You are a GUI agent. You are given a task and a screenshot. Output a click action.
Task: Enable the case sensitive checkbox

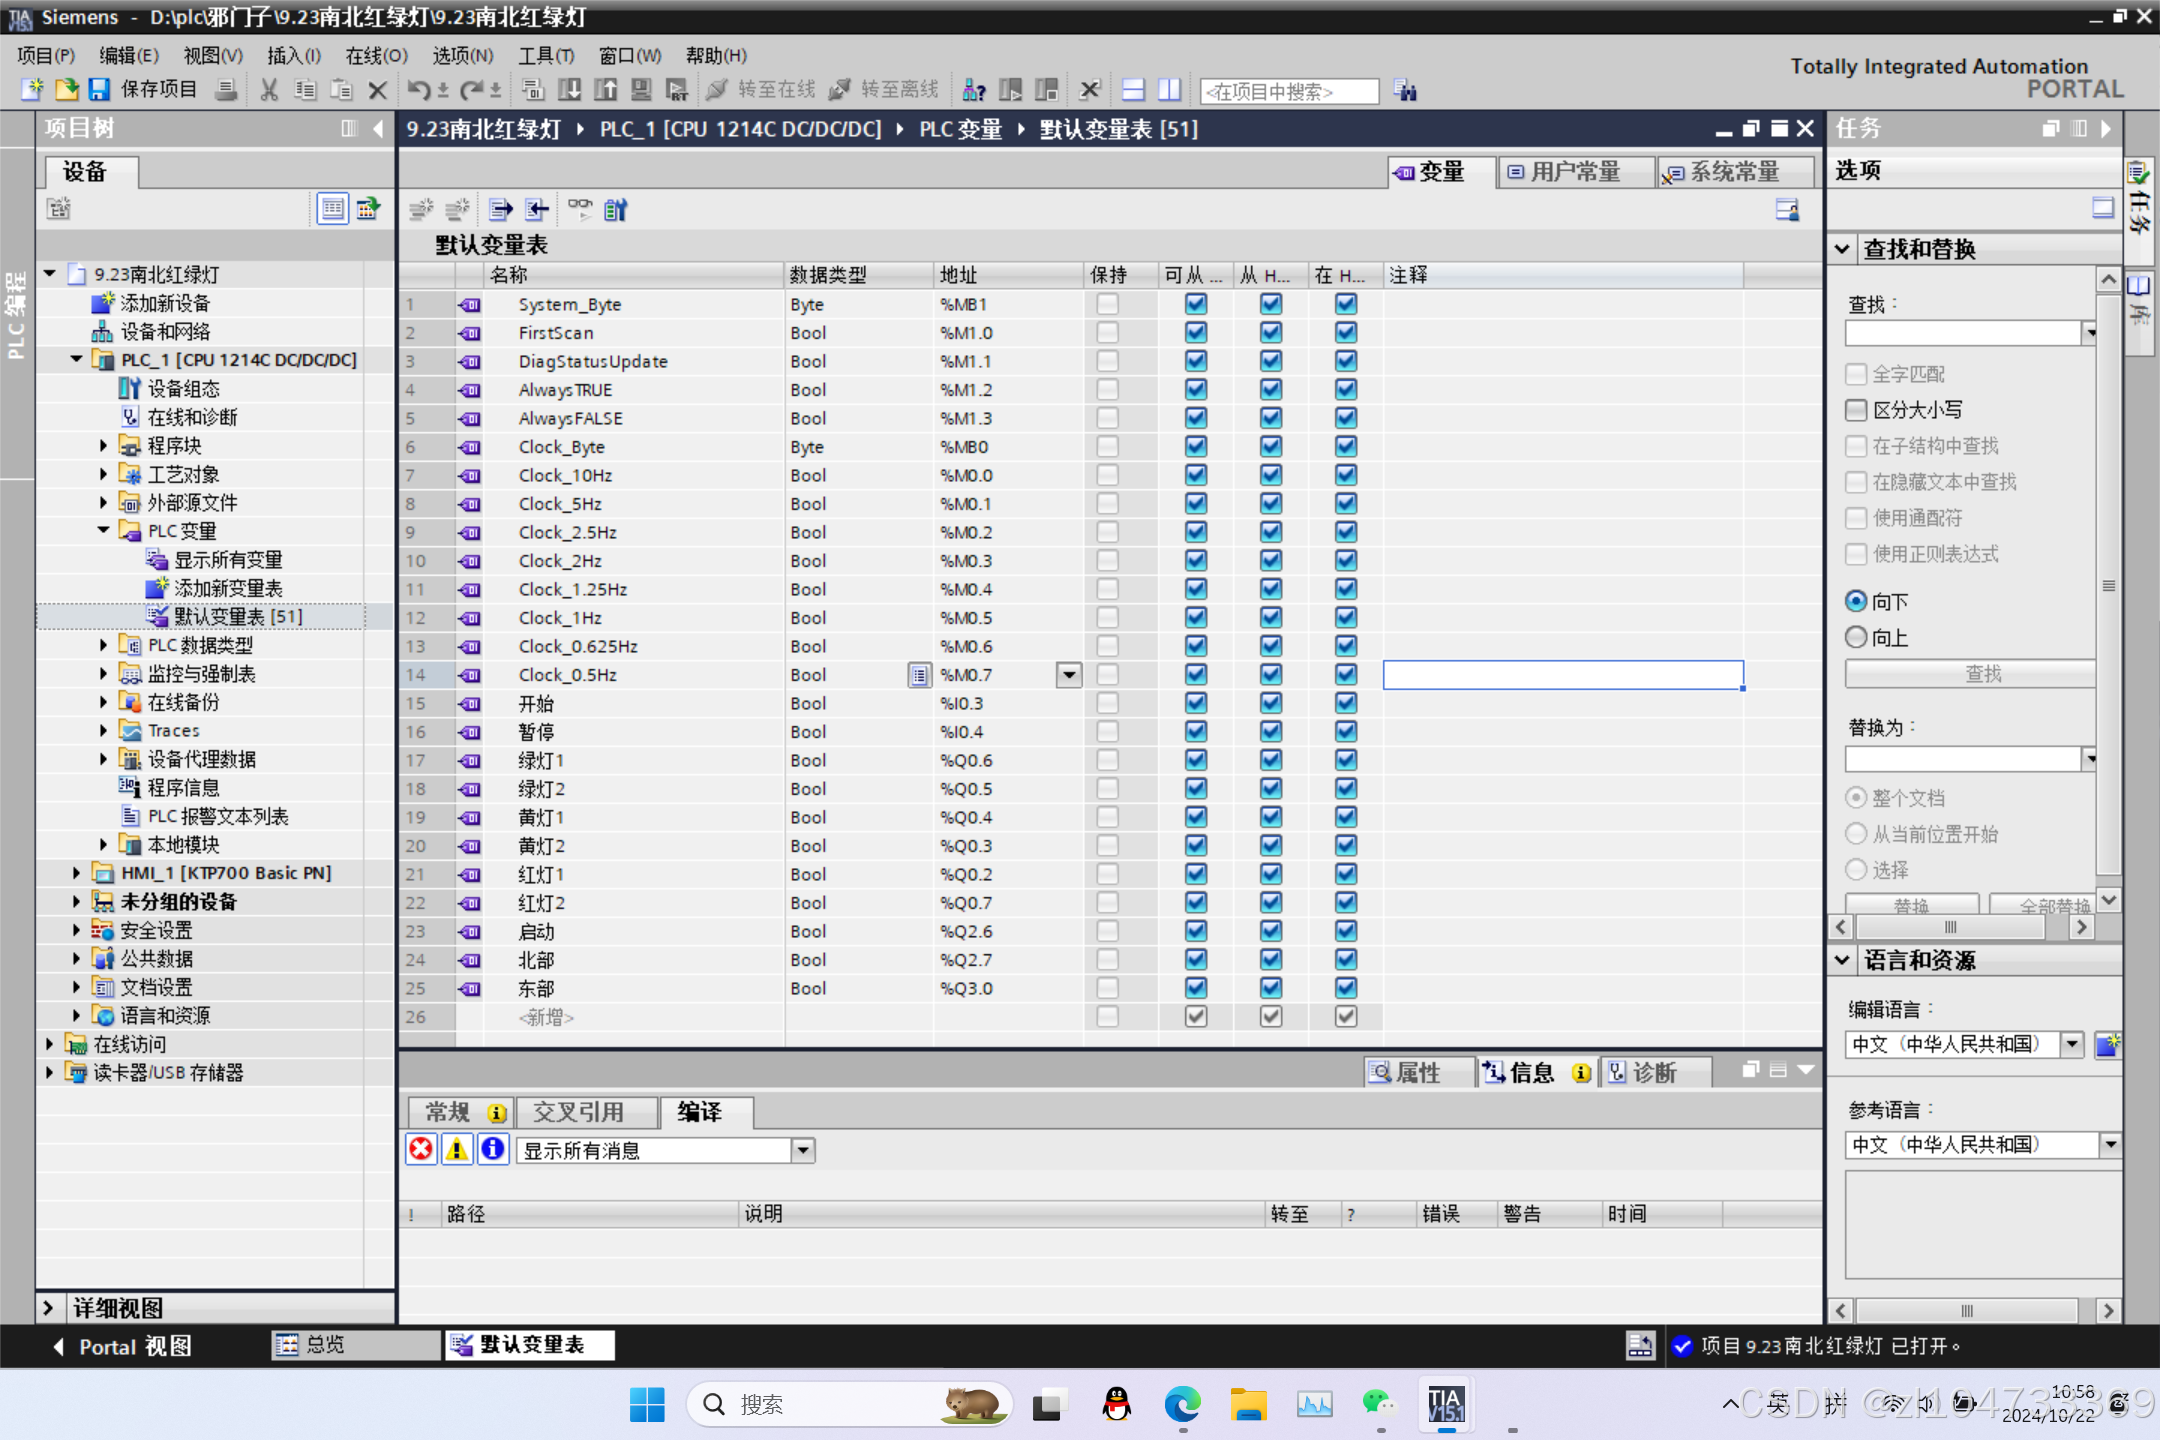pyautogui.click(x=1856, y=410)
